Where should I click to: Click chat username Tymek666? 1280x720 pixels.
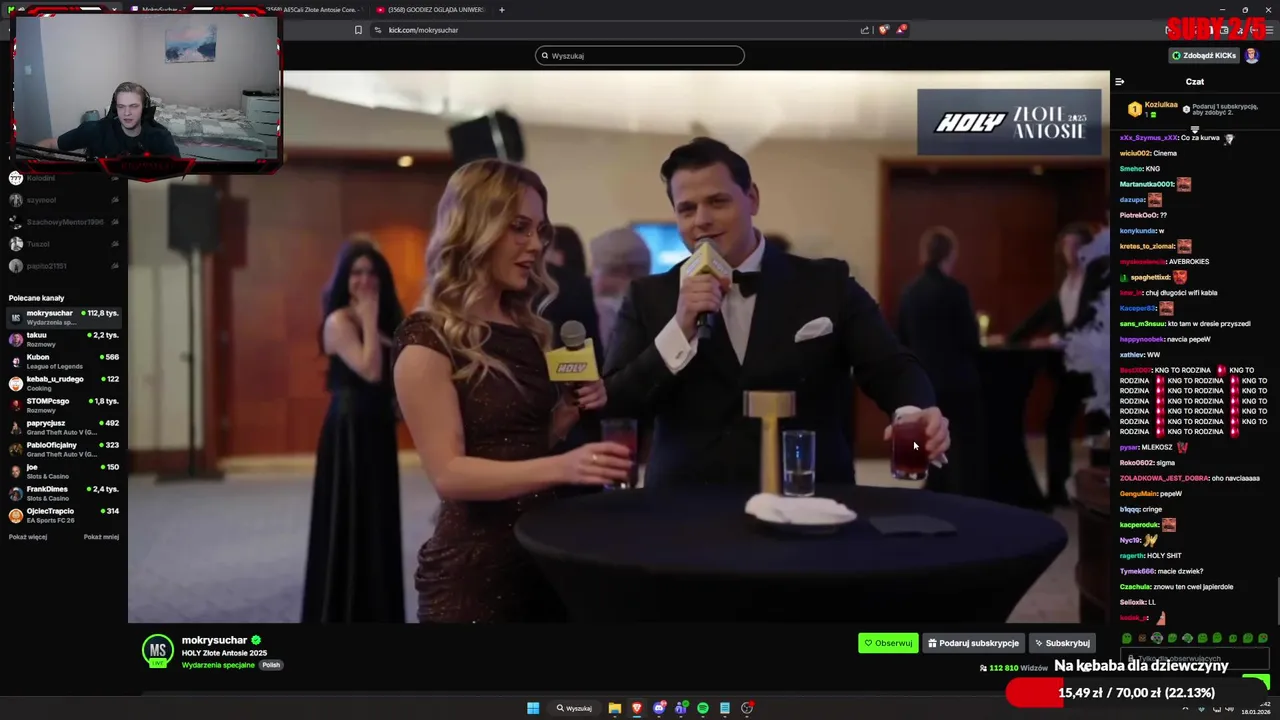(1136, 571)
